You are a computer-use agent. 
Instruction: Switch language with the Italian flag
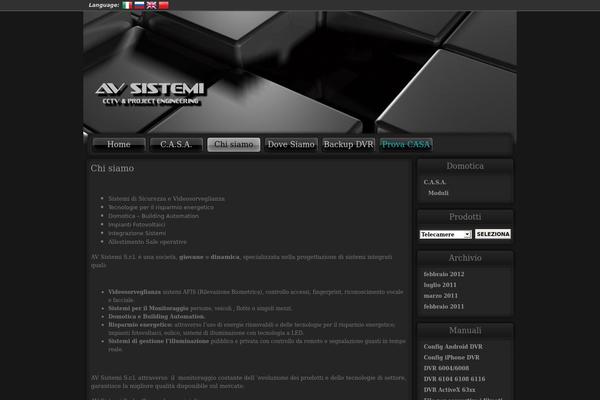click(x=127, y=5)
